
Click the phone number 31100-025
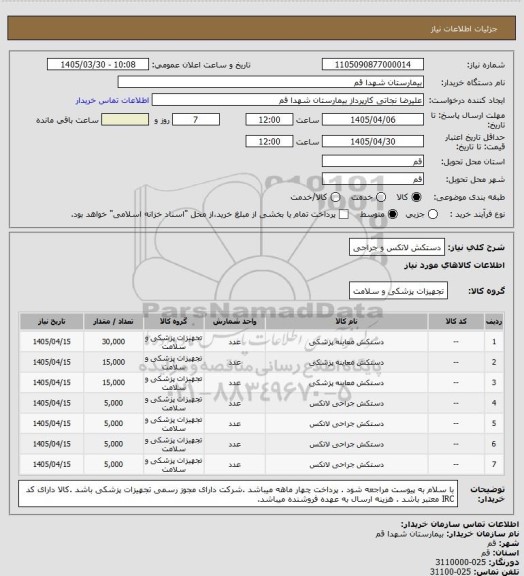tap(450, 572)
